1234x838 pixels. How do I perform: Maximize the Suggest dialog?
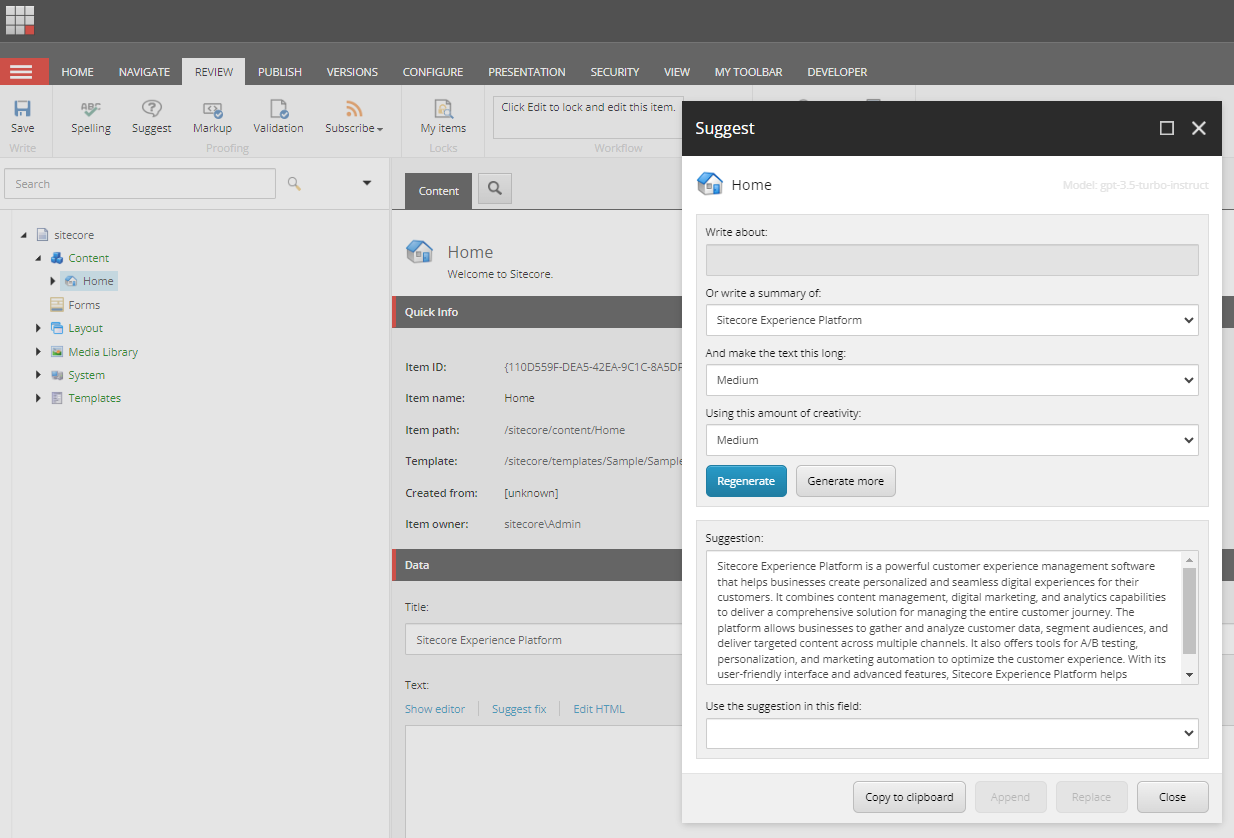(1167, 128)
